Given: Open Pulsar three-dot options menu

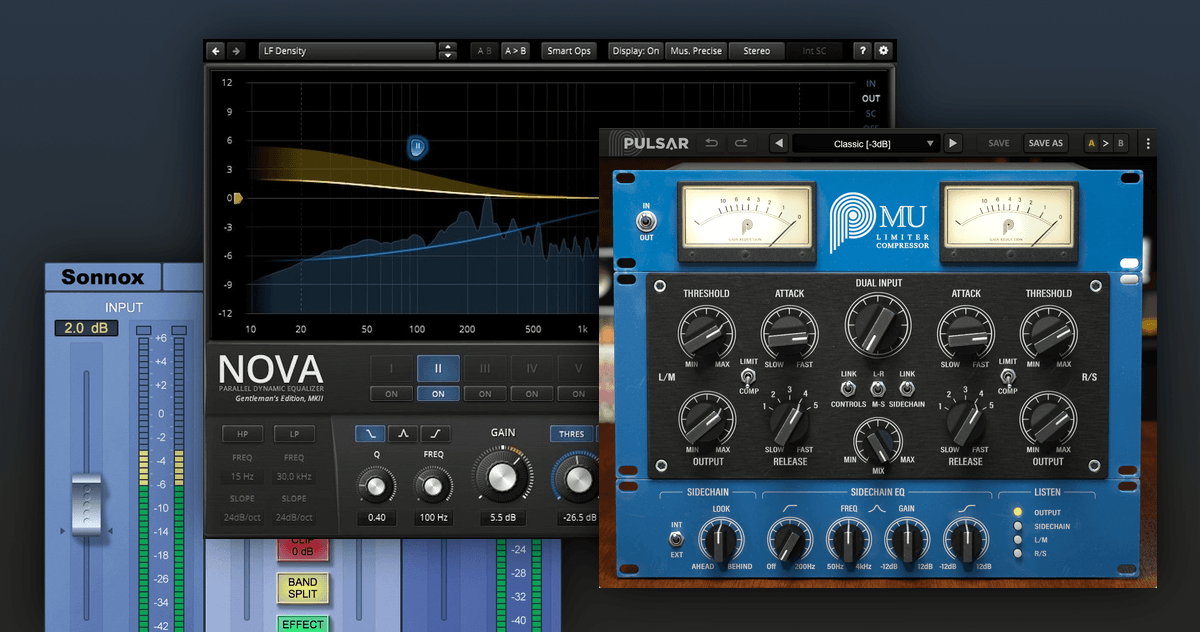Looking at the screenshot, I should click(1148, 143).
